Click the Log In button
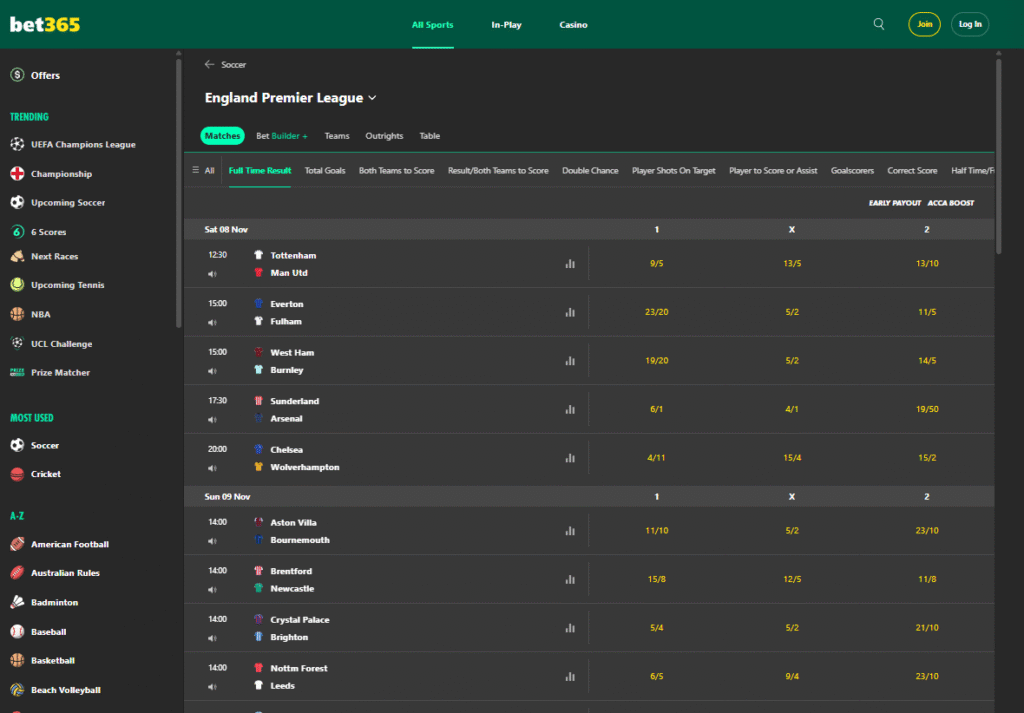The height and width of the screenshot is (713, 1024). [x=970, y=24]
